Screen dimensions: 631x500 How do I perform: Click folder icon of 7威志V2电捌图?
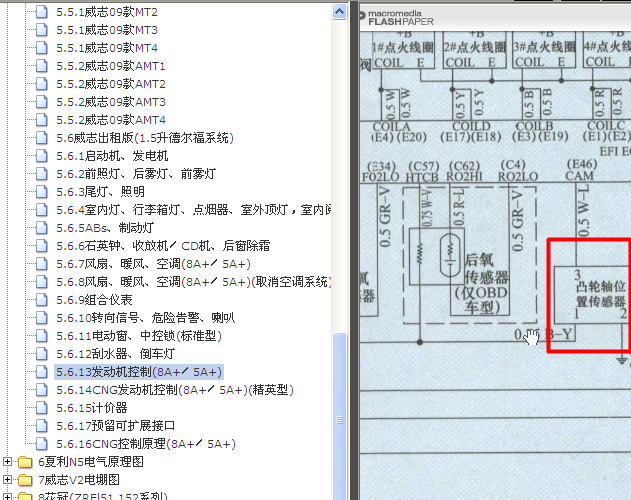tap(25, 480)
